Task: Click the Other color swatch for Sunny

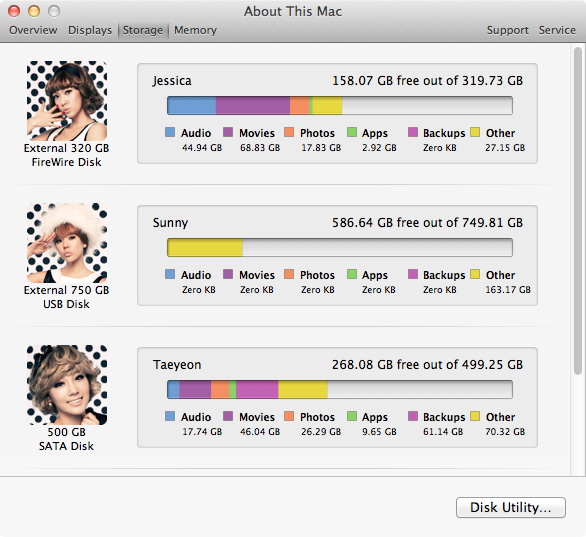Action: click(x=475, y=274)
